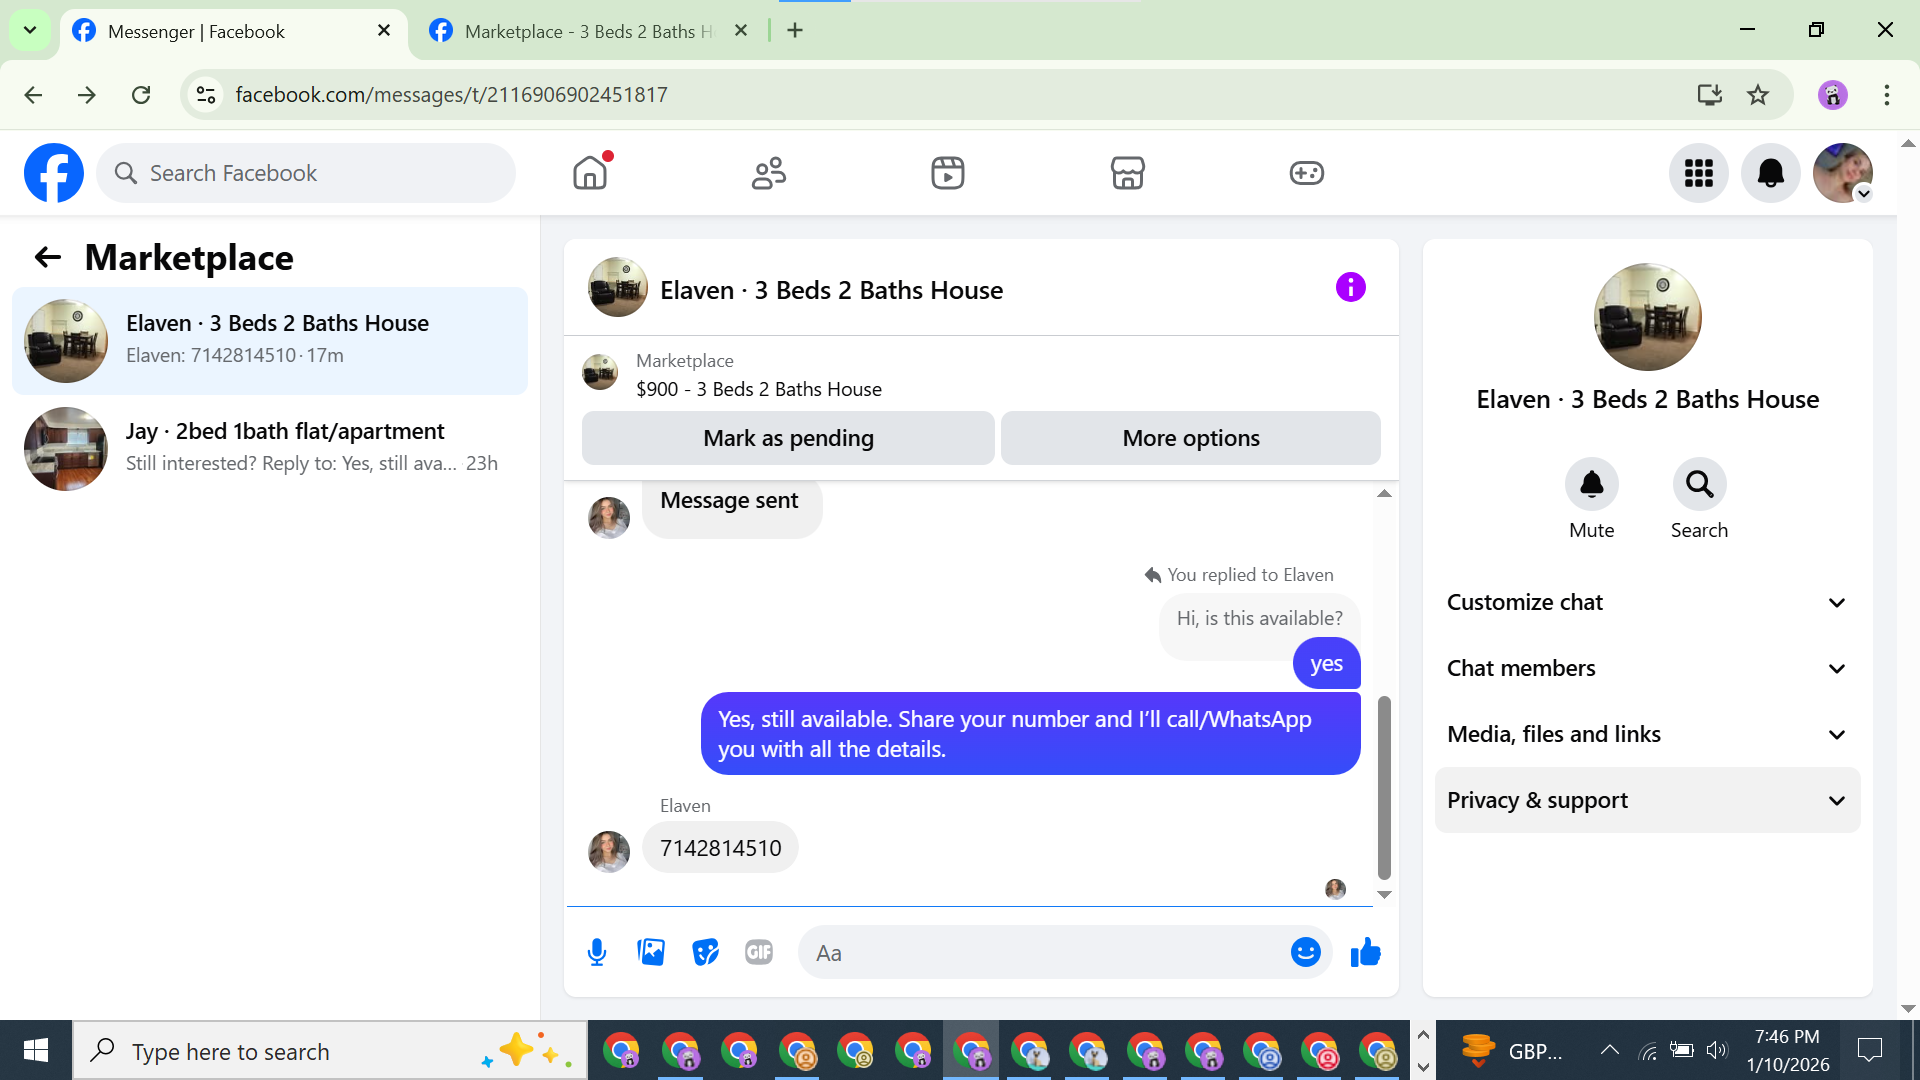Attach a file using the photo icon
Image resolution: width=1920 pixels, height=1080 pixels.
click(651, 952)
